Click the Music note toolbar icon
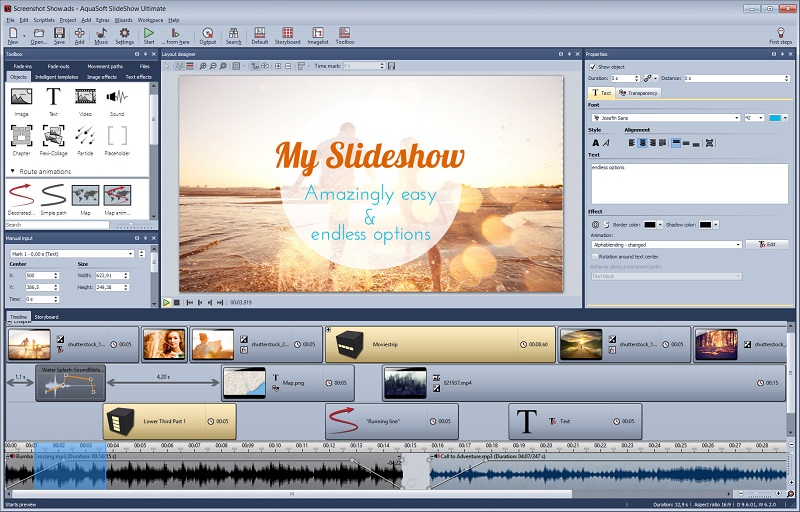800x512 pixels. click(x=101, y=34)
